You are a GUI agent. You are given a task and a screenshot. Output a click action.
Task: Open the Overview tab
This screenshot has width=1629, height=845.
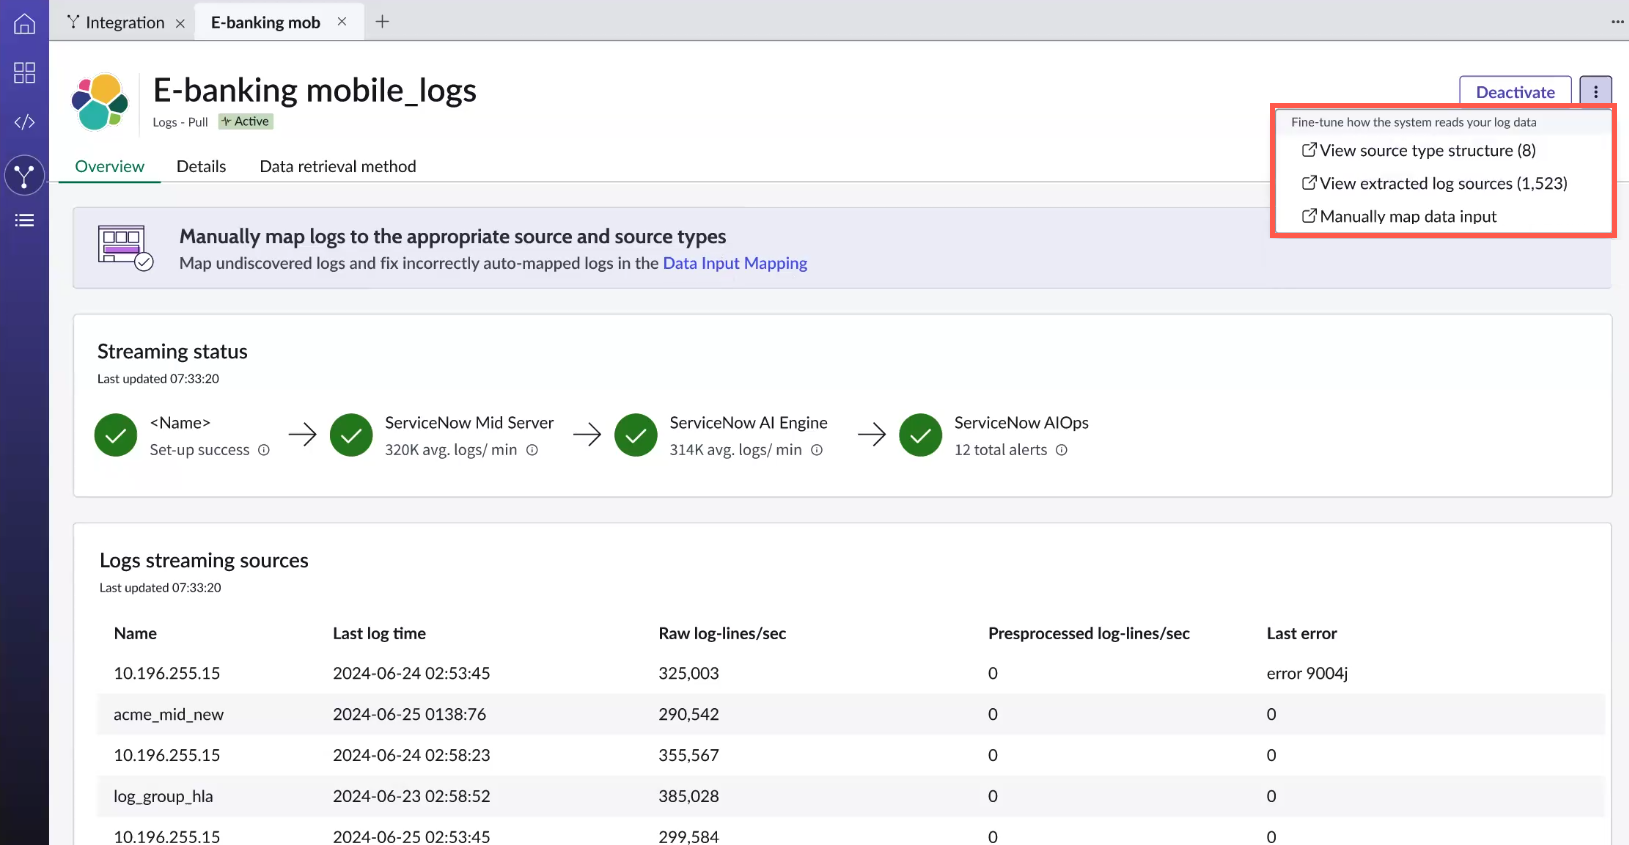(x=110, y=166)
